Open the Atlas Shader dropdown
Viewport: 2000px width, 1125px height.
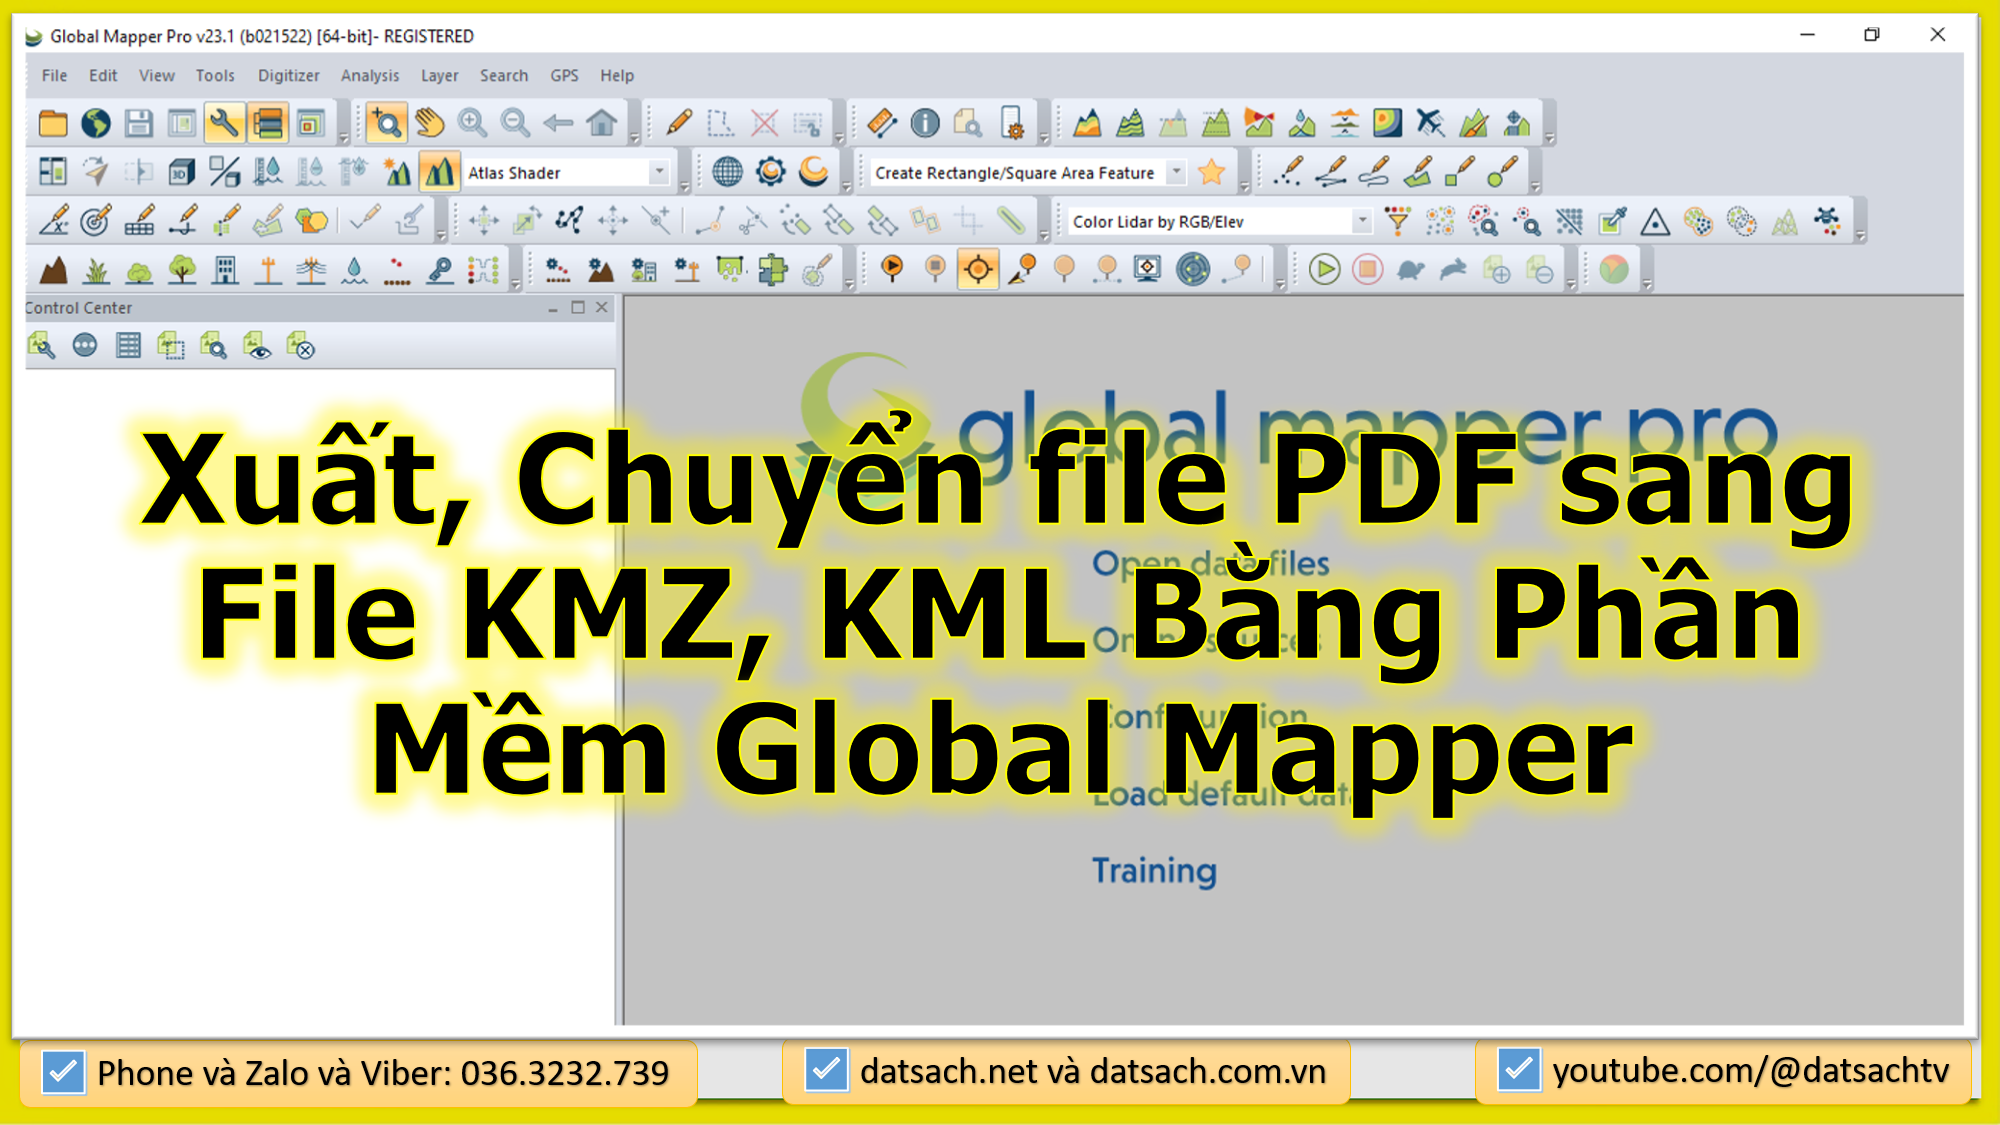pyautogui.click(x=659, y=171)
